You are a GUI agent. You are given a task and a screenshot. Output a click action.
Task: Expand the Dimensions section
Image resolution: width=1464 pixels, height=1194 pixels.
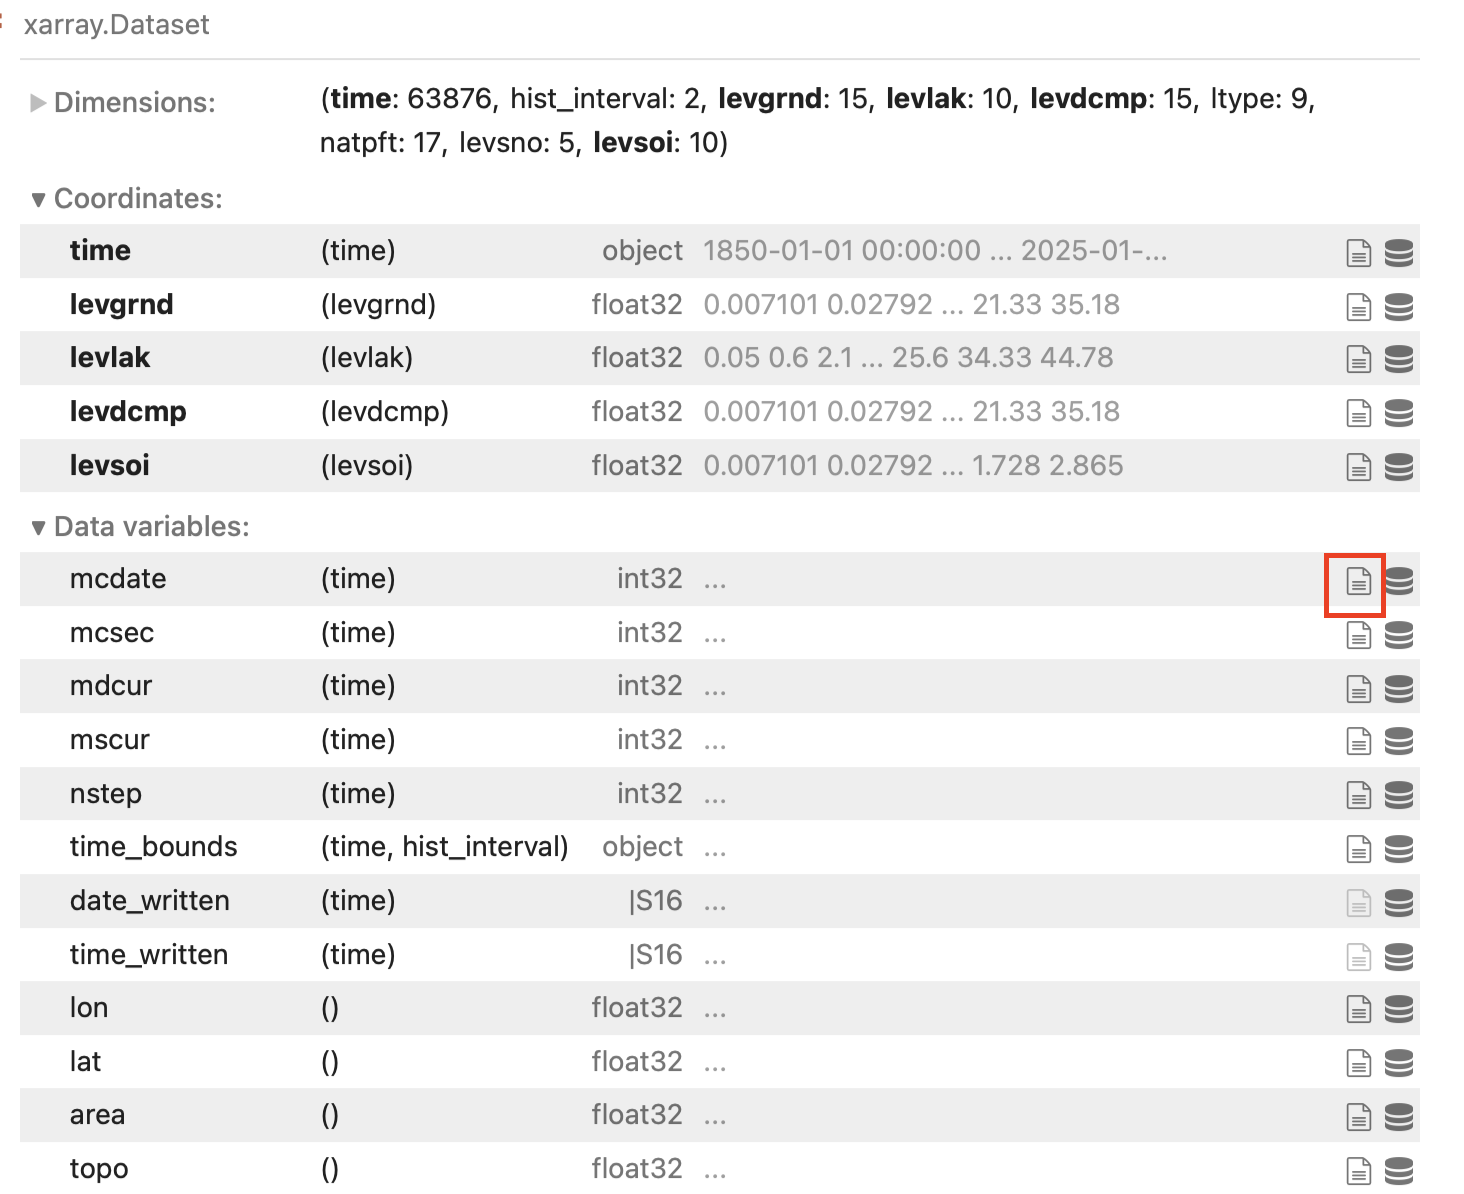(x=38, y=103)
